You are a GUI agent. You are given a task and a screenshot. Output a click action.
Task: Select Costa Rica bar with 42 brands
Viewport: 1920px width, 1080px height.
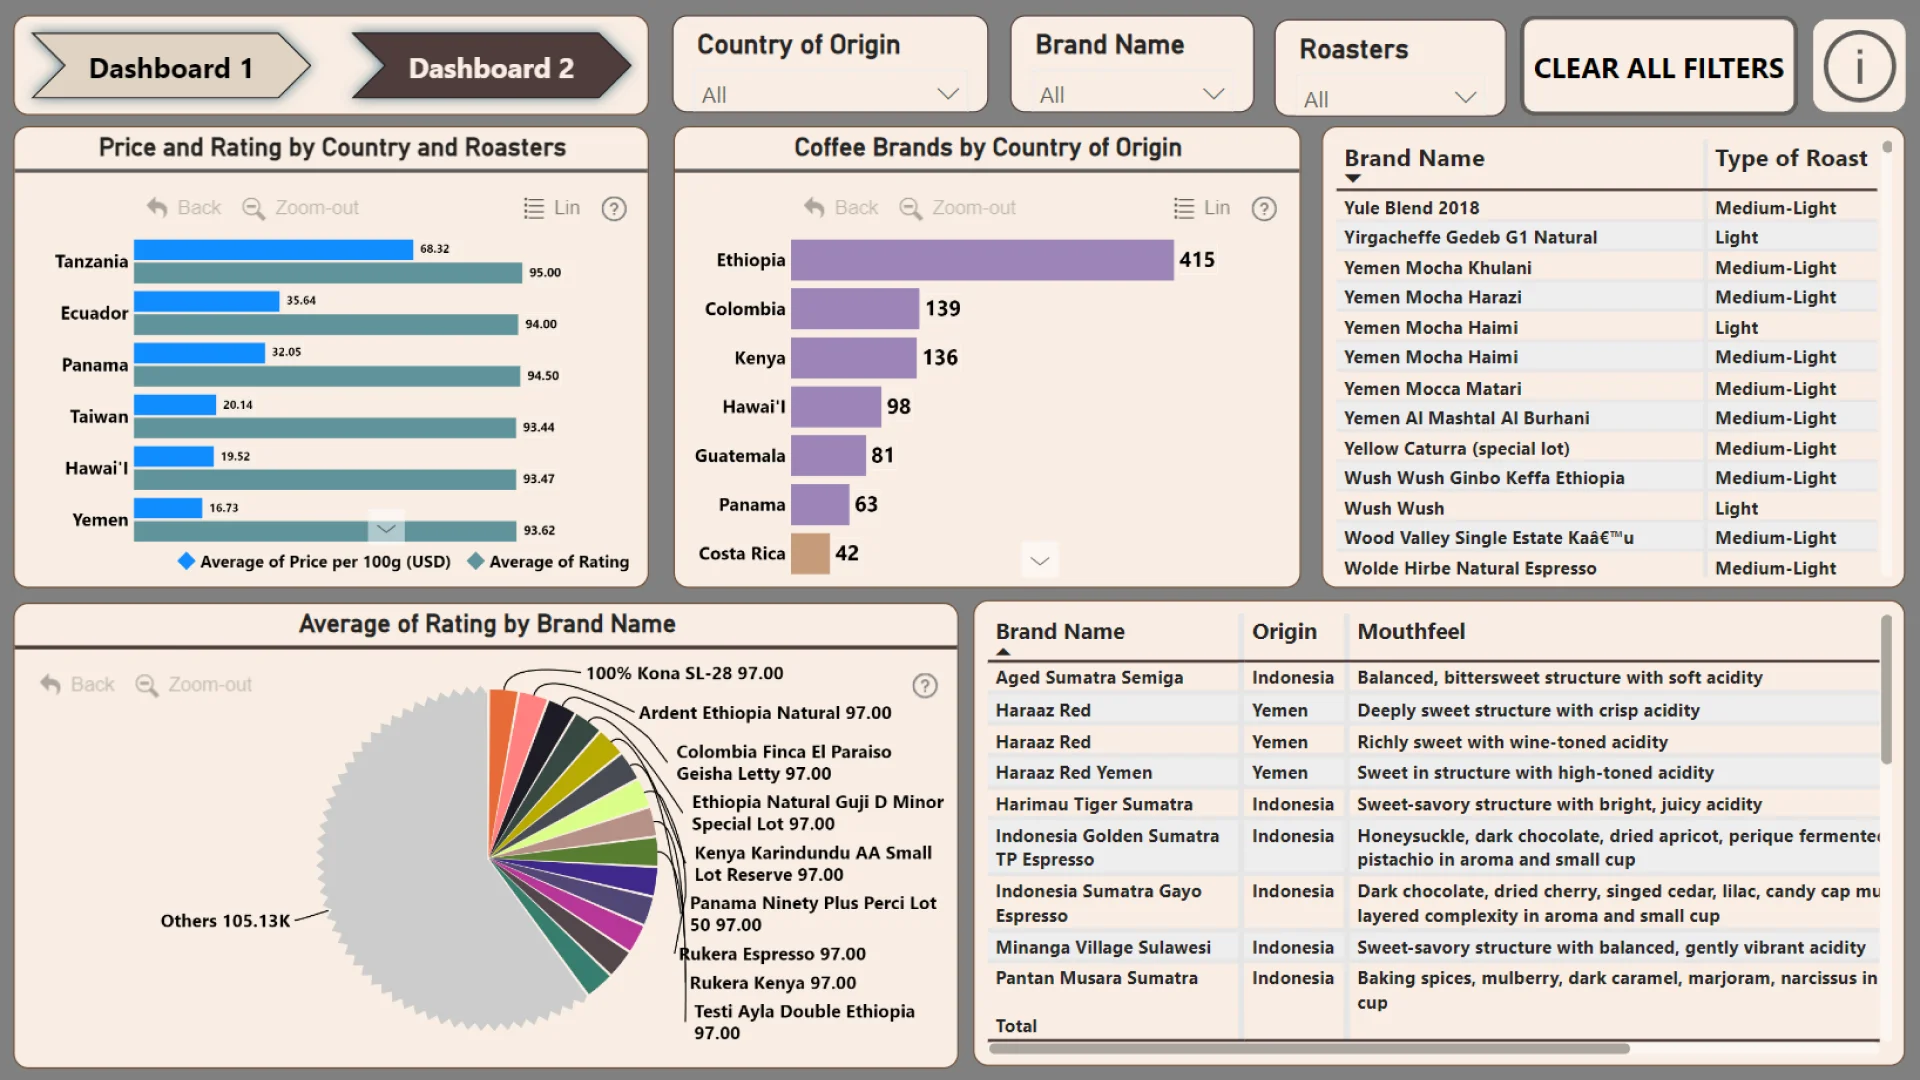coord(810,554)
